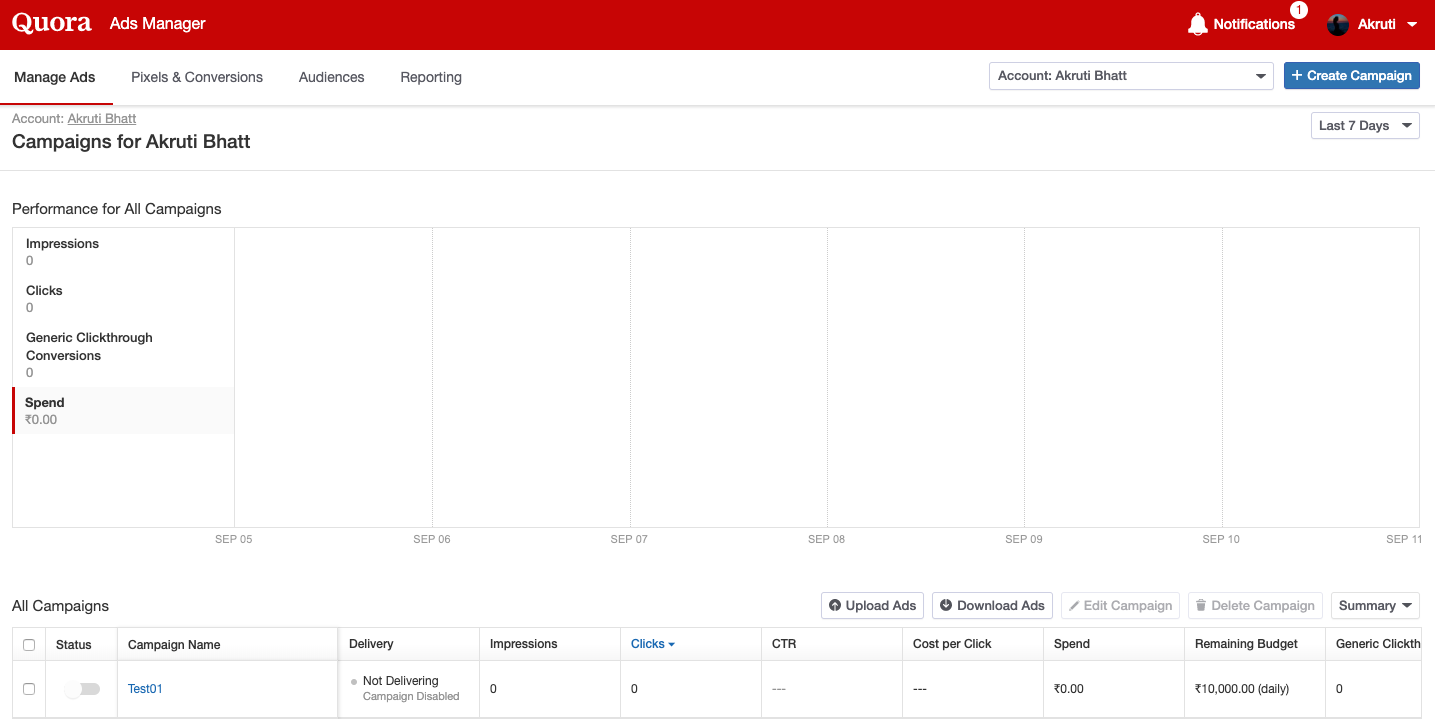Check the Test01 row checkbox
Image resolution: width=1435 pixels, height=719 pixels.
coord(29,689)
